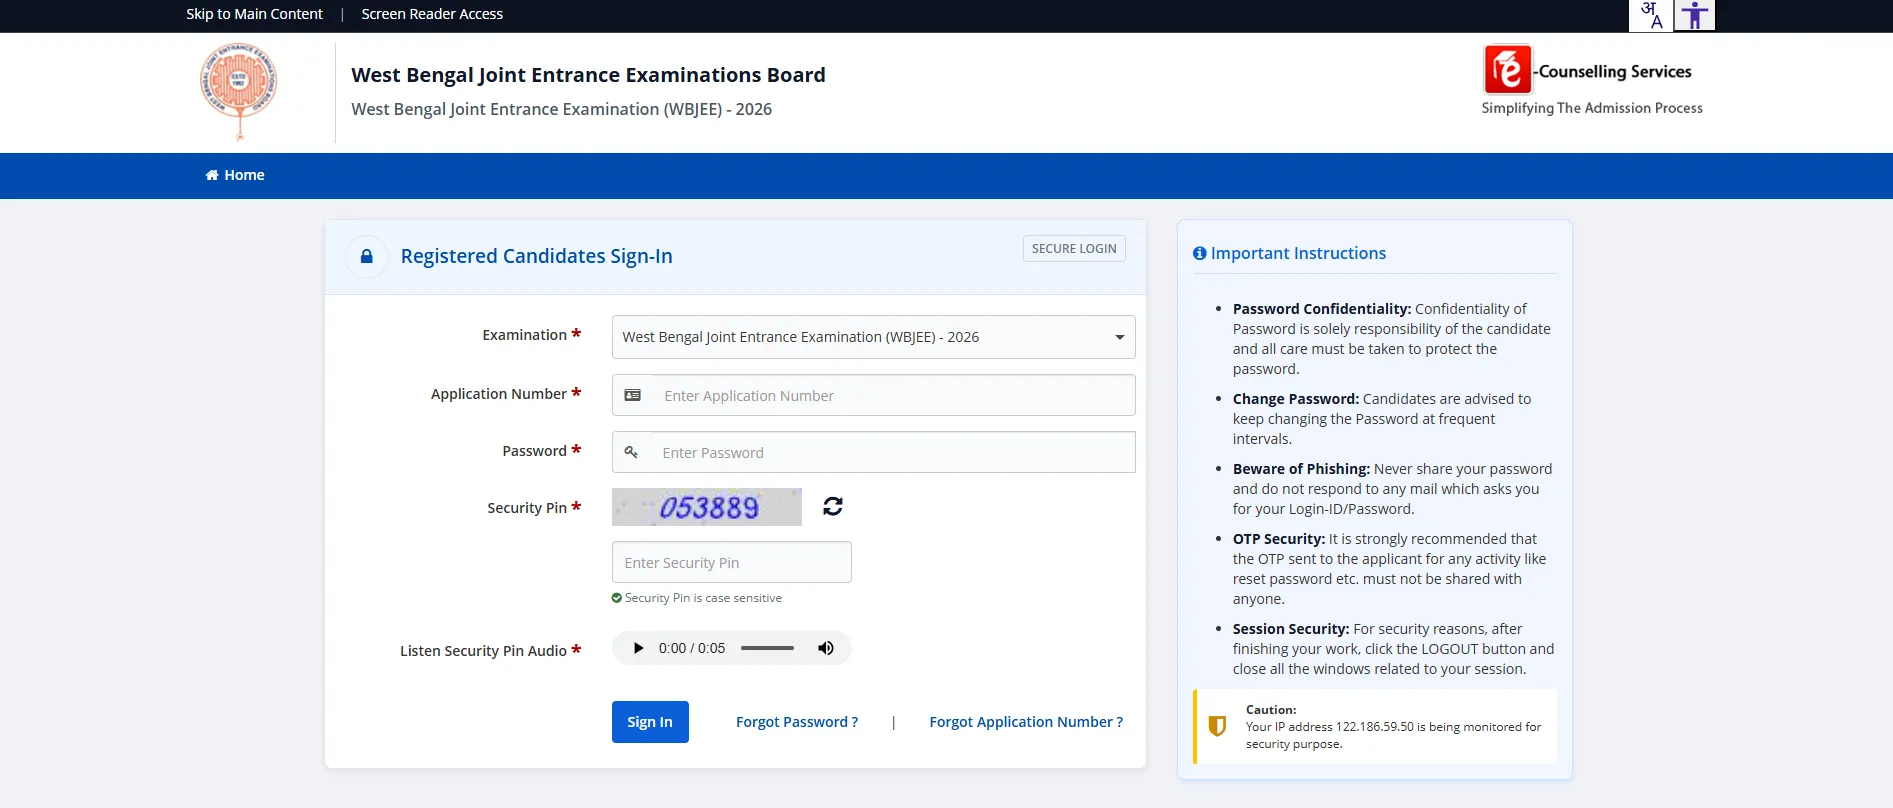Click the Security Pin is case sensitive note
The image size is (1893, 808).
point(703,598)
